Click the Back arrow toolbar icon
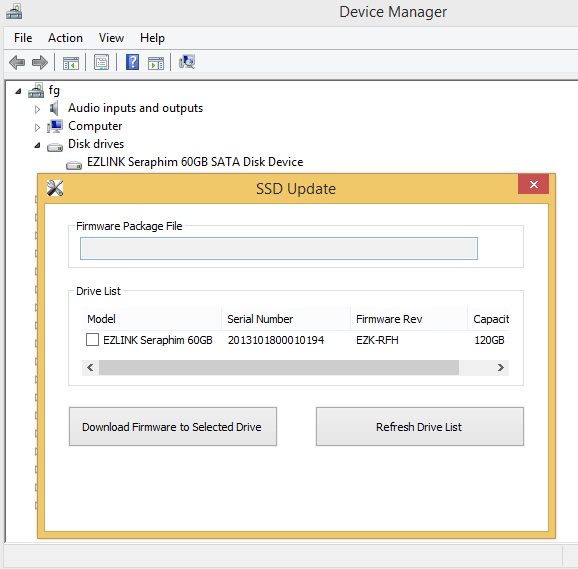 click(x=17, y=62)
